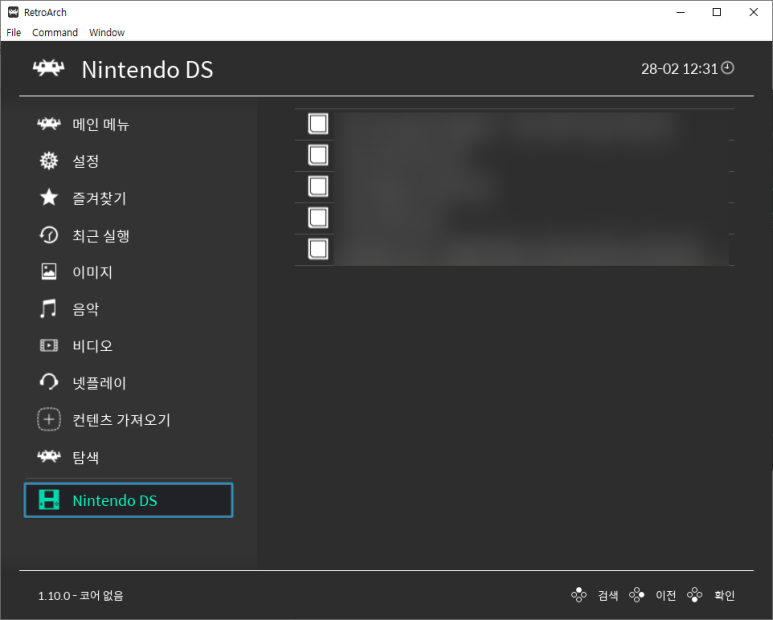Click the RetroArch invader logo in header

(x=48, y=69)
